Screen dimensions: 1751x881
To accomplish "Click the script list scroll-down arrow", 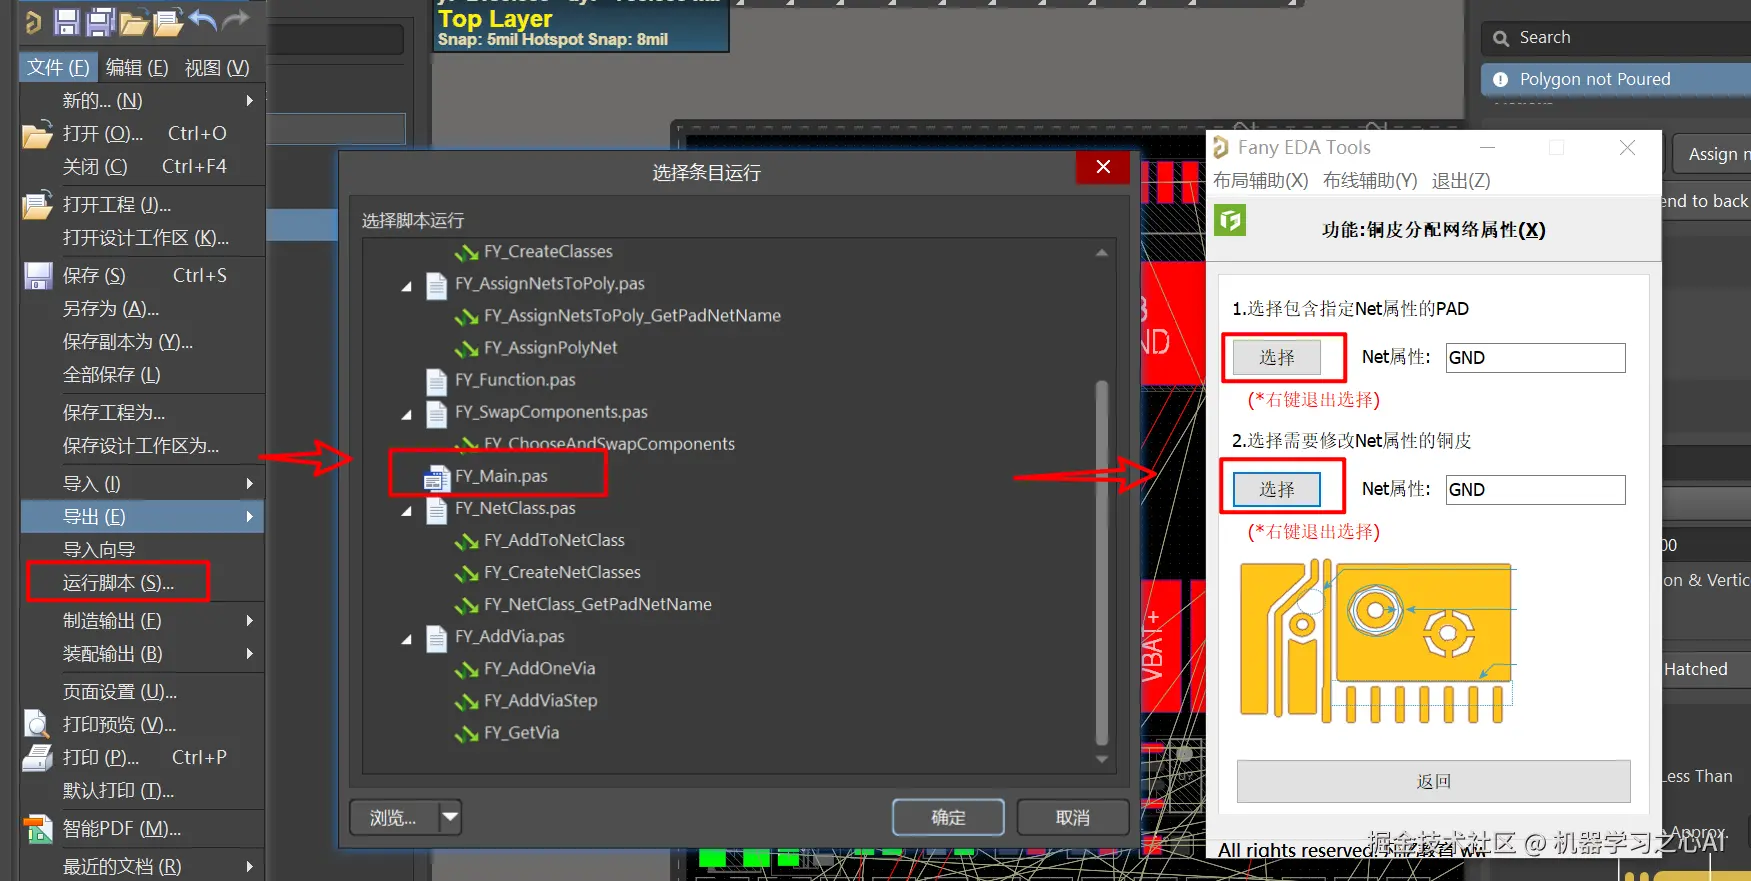I will click(1102, 760).
